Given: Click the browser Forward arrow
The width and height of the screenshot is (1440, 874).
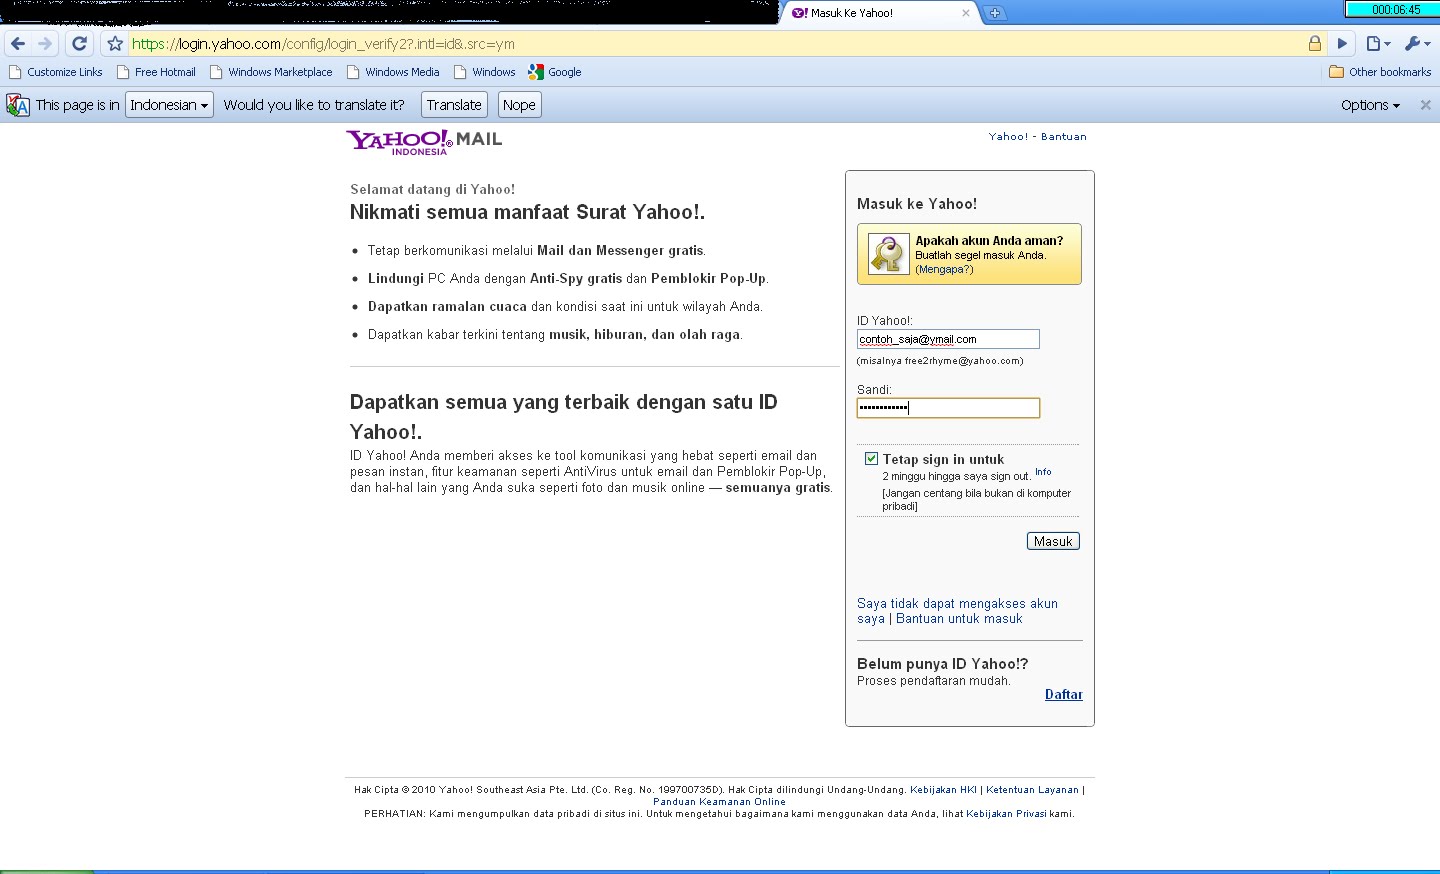Looking at the screenshot, I should tap(44, 43).
